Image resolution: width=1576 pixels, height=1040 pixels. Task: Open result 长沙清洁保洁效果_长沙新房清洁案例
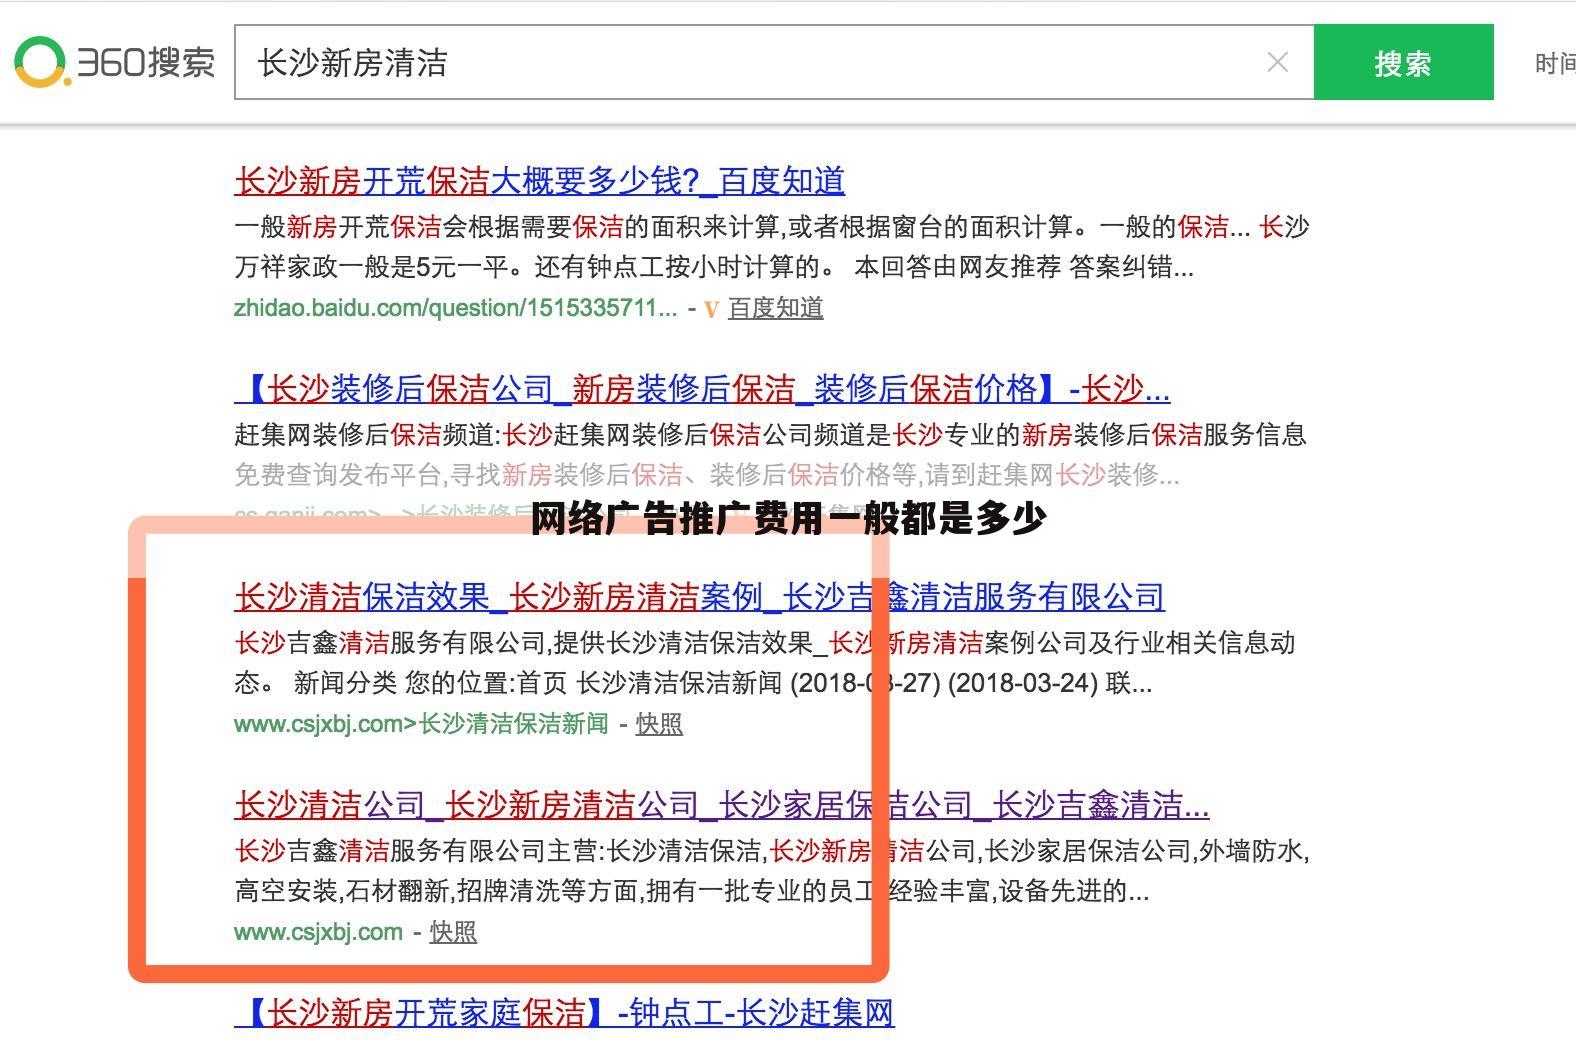[x=699, y=597]
